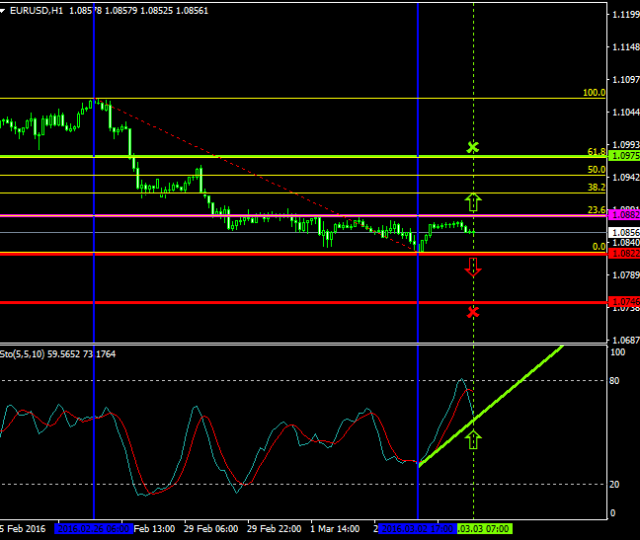Click the green up arrow in stochastic panel
The image size is (640, 540).
click(x=473, y=438)
